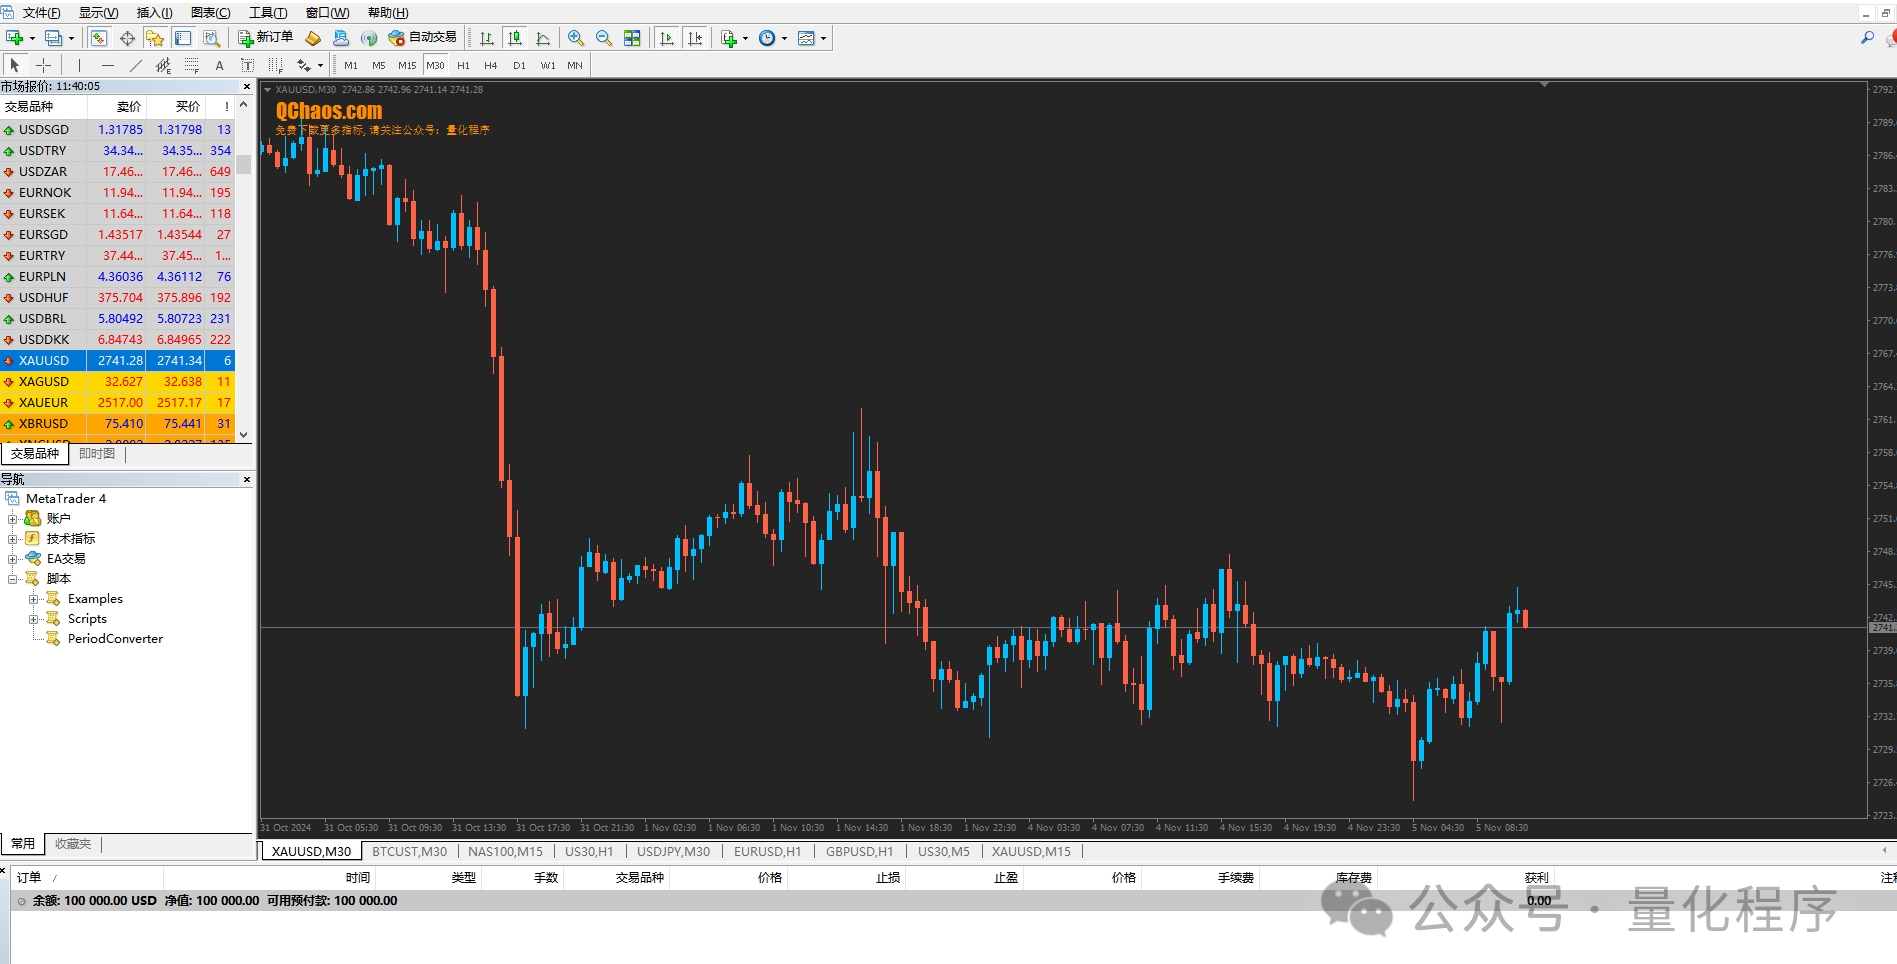This screenshot has width=1897, height=964.
Task: Switch to the BTCUST,M30 chart tab
Action: point(409,852)
